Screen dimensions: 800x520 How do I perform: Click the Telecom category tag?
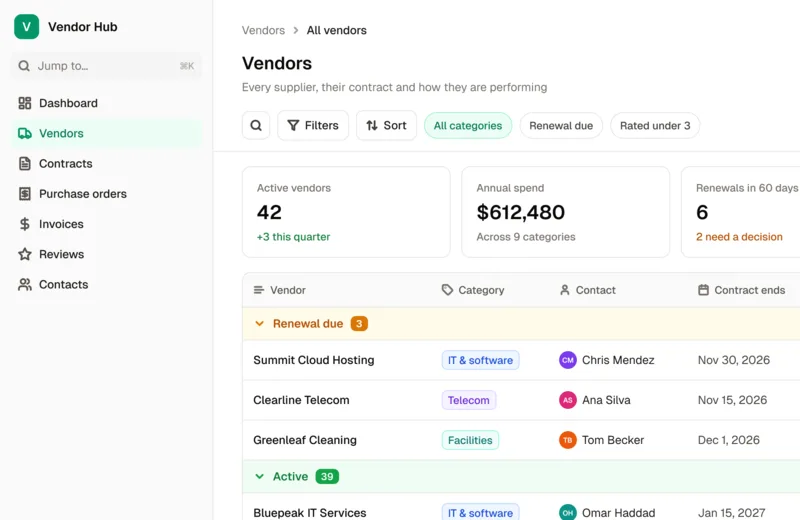(x=468, y=400)
